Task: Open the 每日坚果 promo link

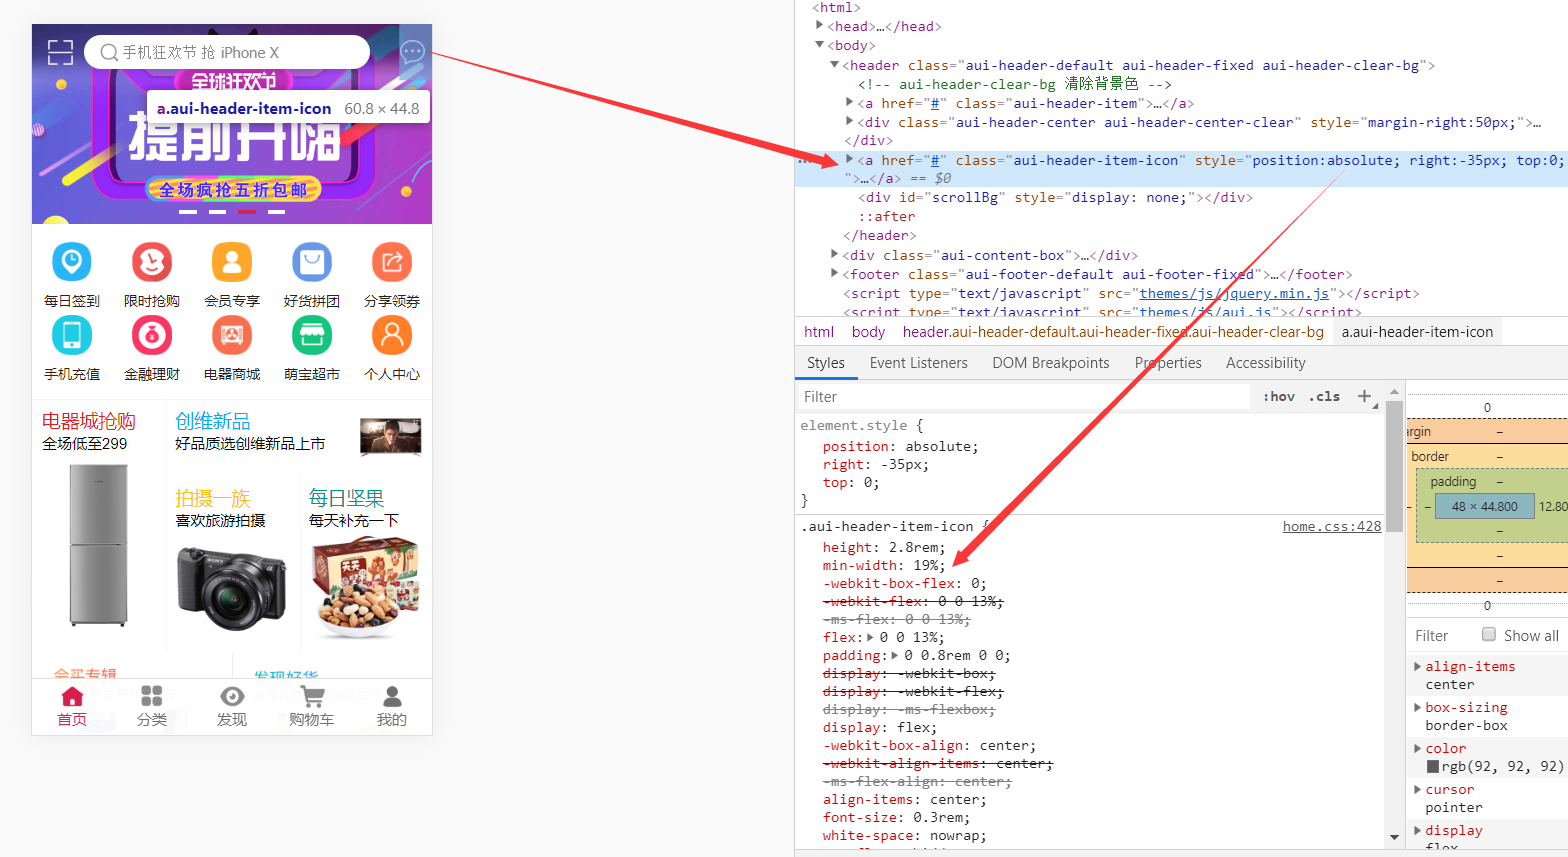Action: pos(346,498)
